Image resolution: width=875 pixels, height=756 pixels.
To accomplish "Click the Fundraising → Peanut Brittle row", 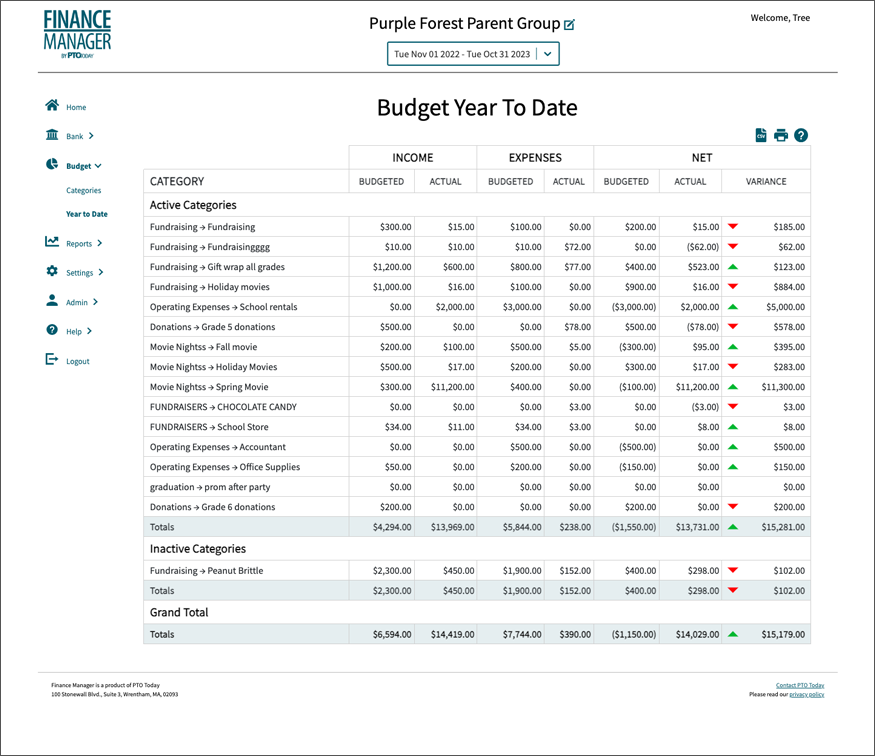I will coord(206,571).
